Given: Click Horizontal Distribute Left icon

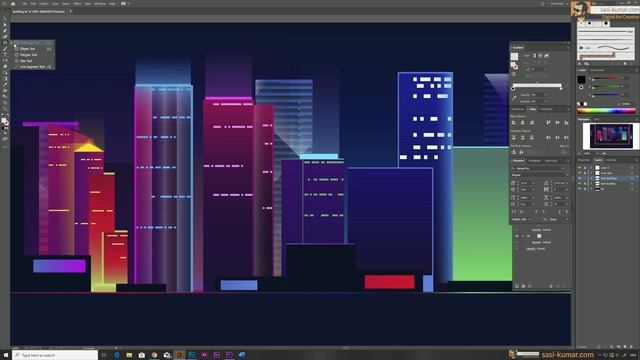Looking at the screenshot, I should (548, 138).
